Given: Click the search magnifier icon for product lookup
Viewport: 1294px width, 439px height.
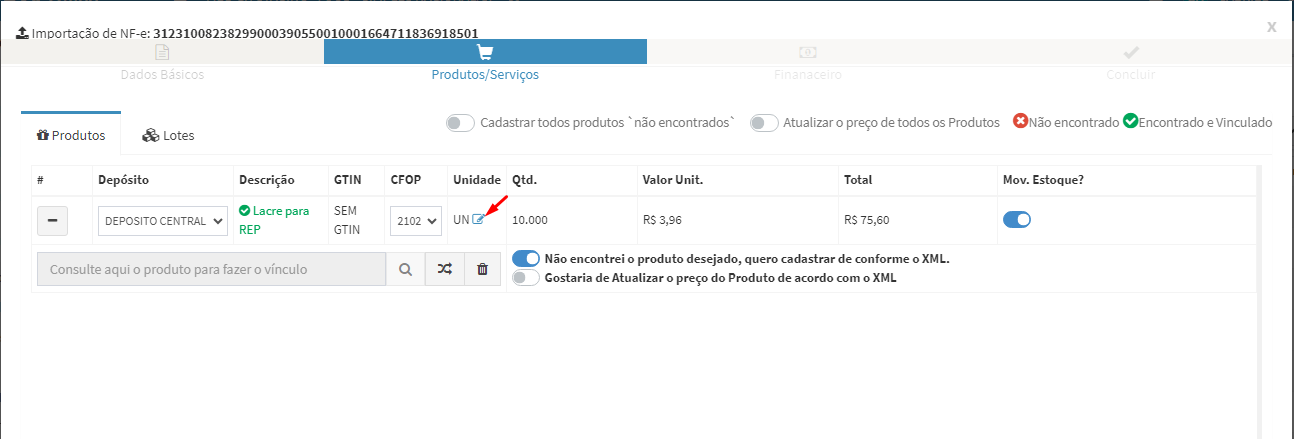Looking at the screenshot, I should [405, 269].
